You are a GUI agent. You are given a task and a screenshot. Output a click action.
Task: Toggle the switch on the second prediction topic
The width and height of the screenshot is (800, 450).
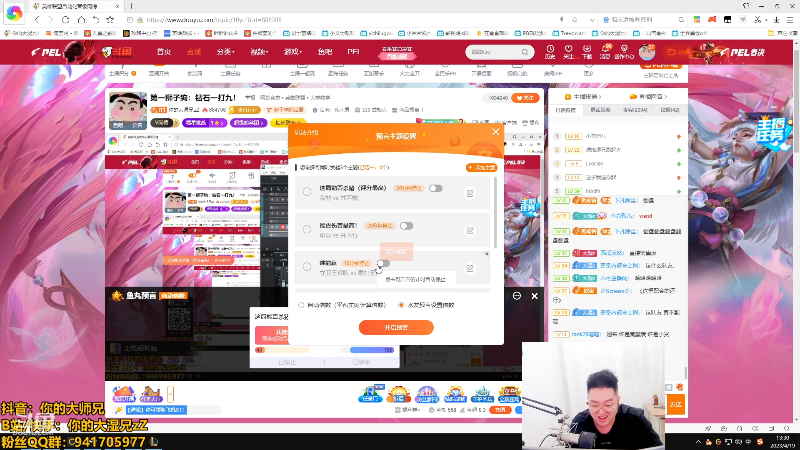(406, 226)
